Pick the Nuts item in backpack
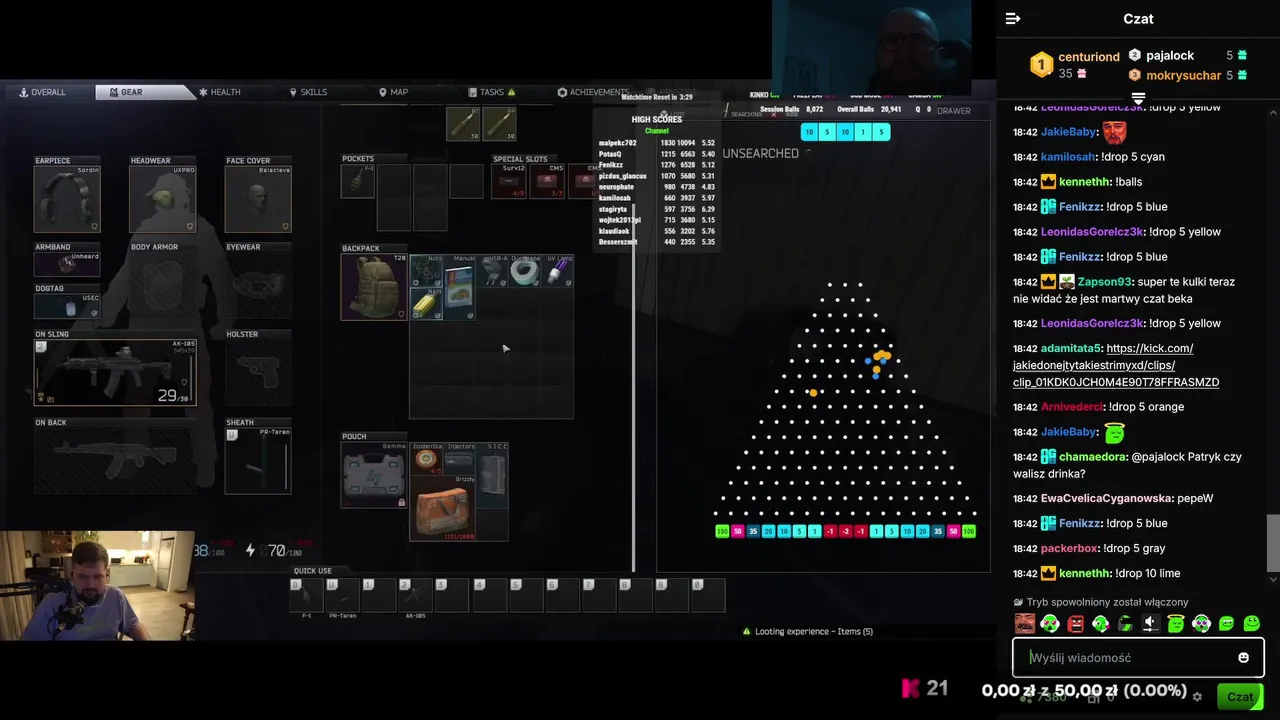The image size is (1280, 720). [427, 271]
